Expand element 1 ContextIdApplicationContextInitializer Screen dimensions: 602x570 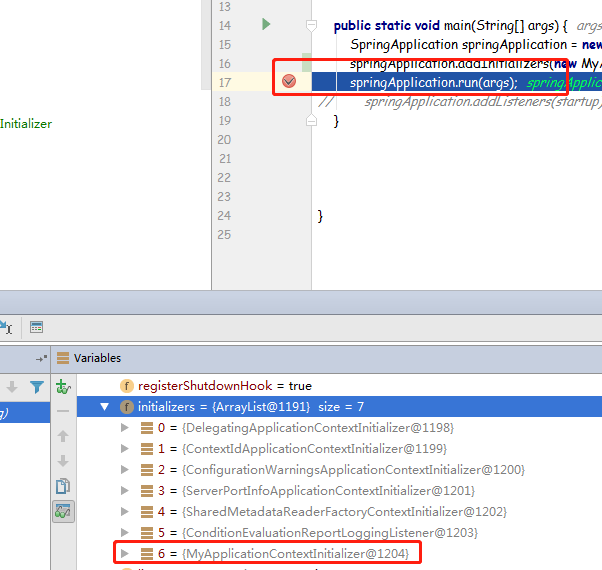click(x=124, y=449)
